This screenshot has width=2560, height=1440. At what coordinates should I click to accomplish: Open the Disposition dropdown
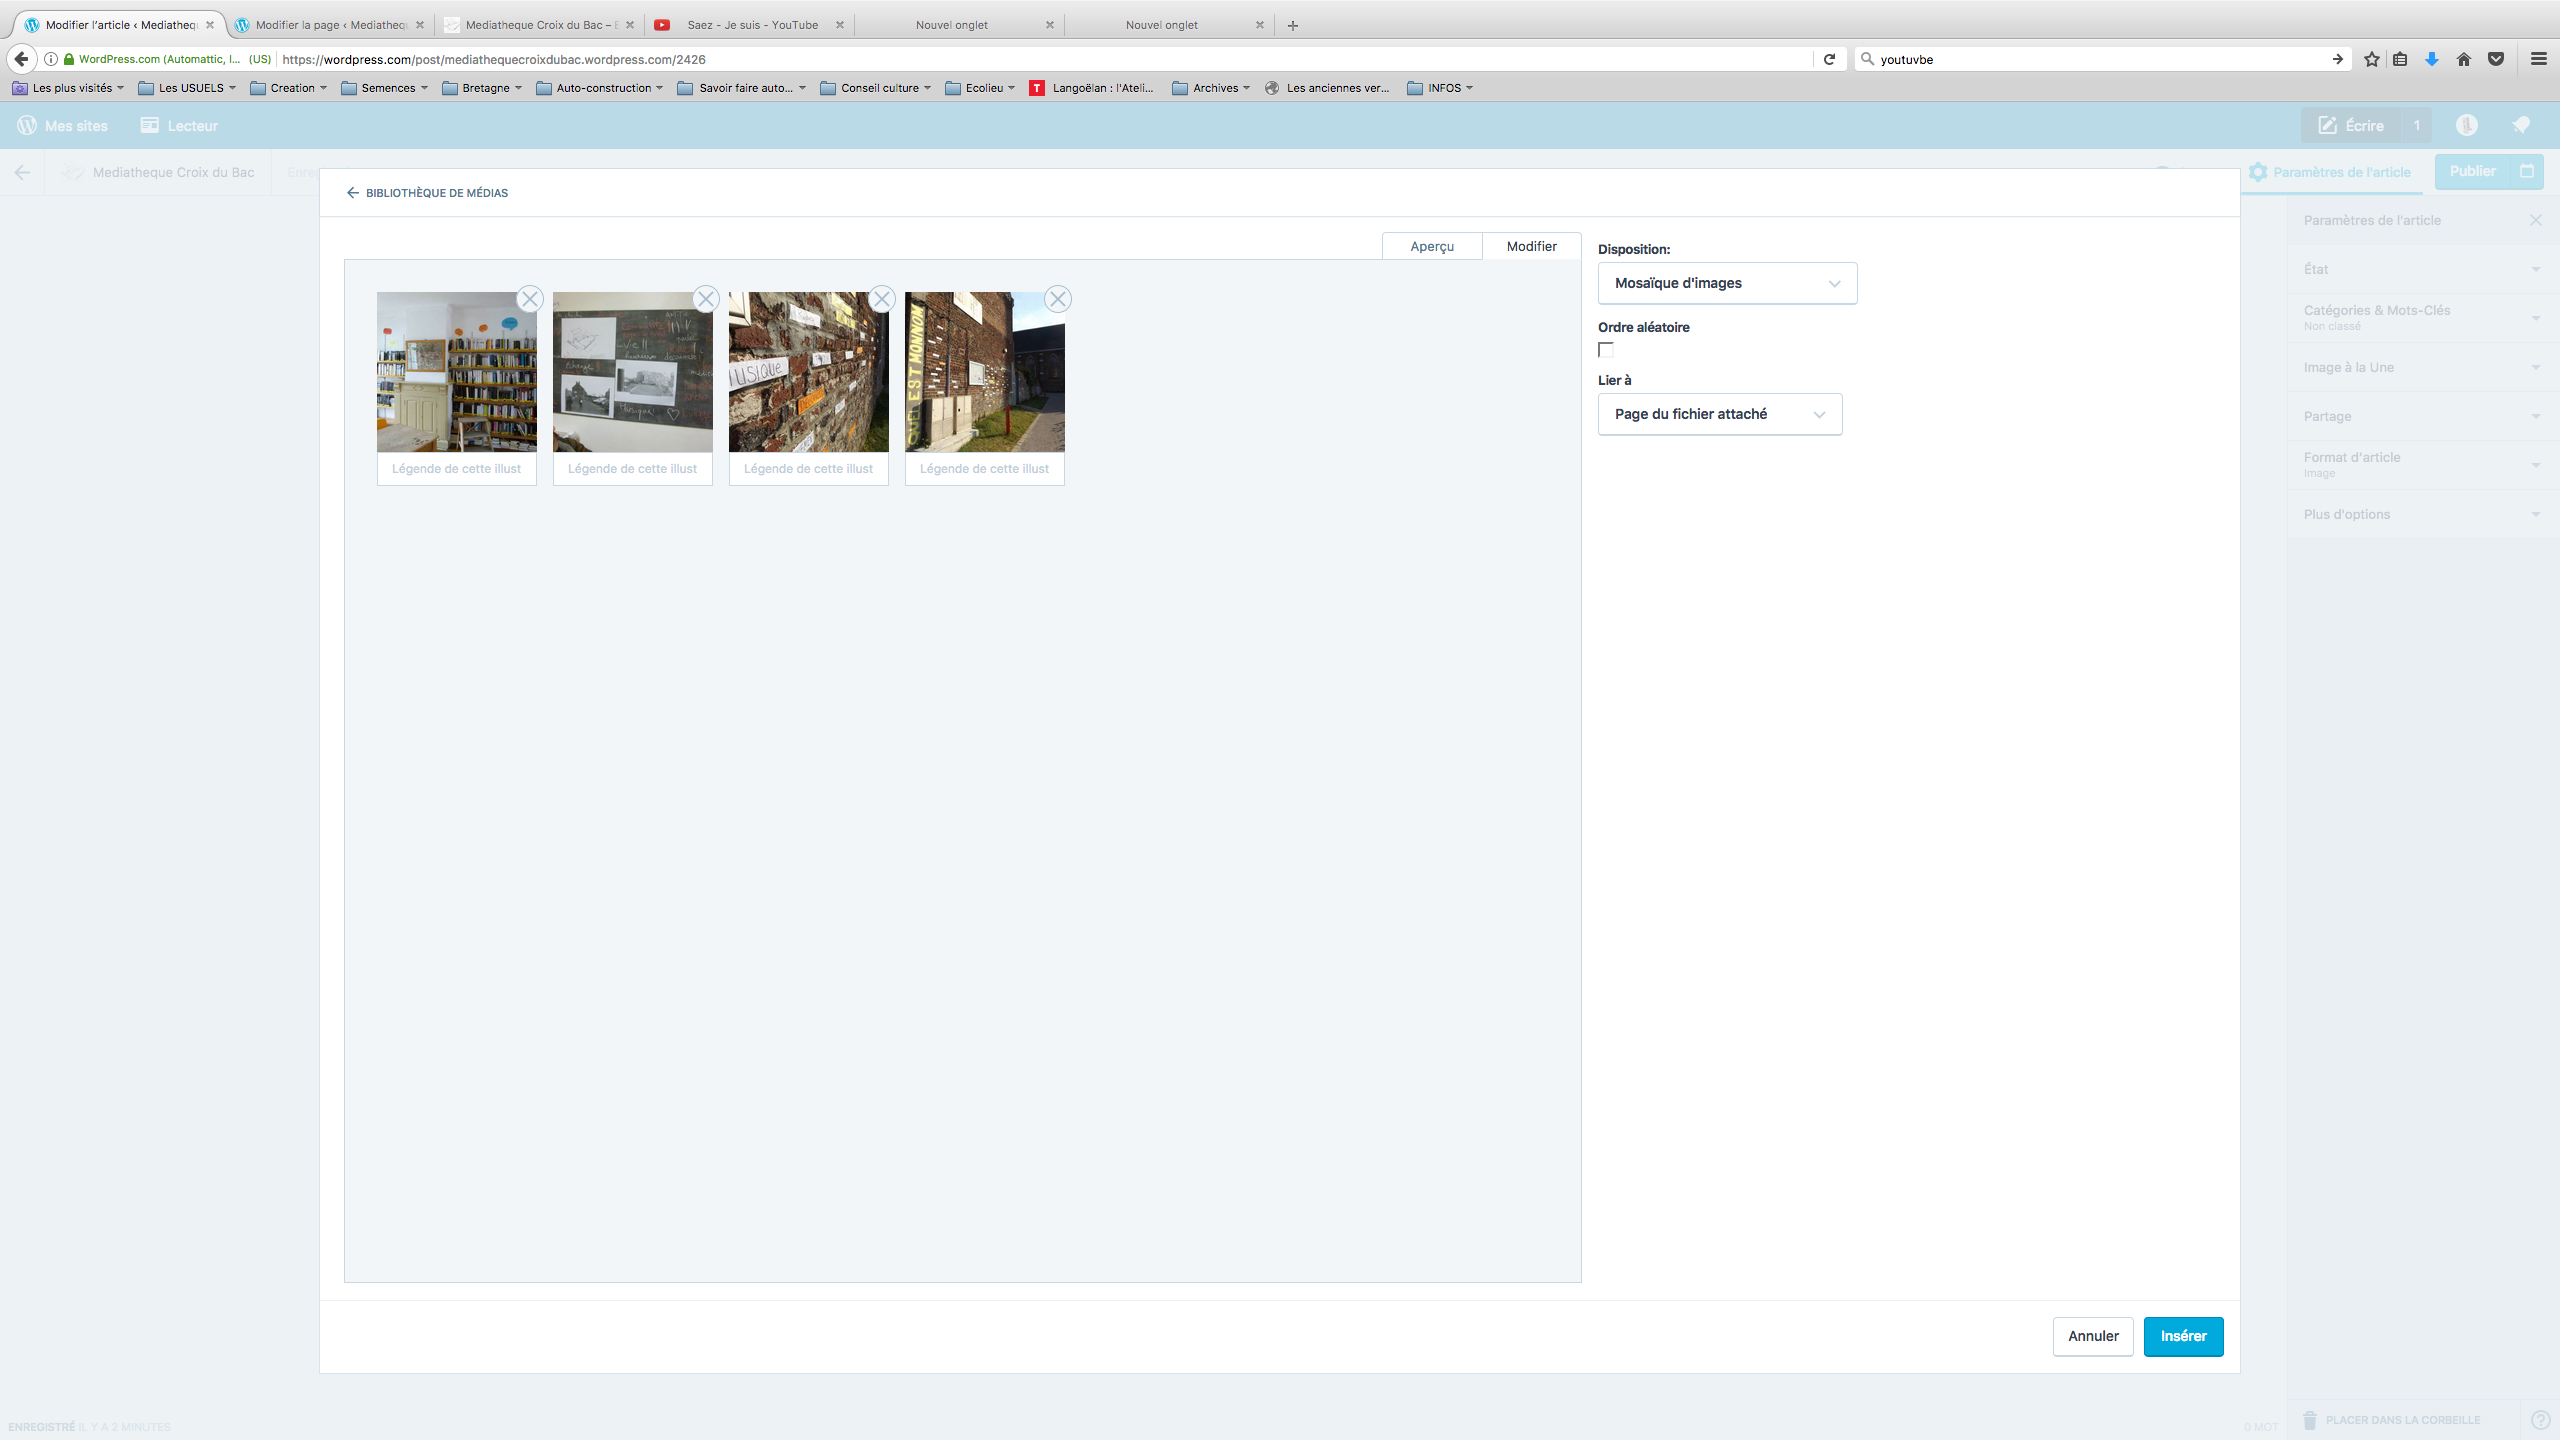coord(1727,283)
